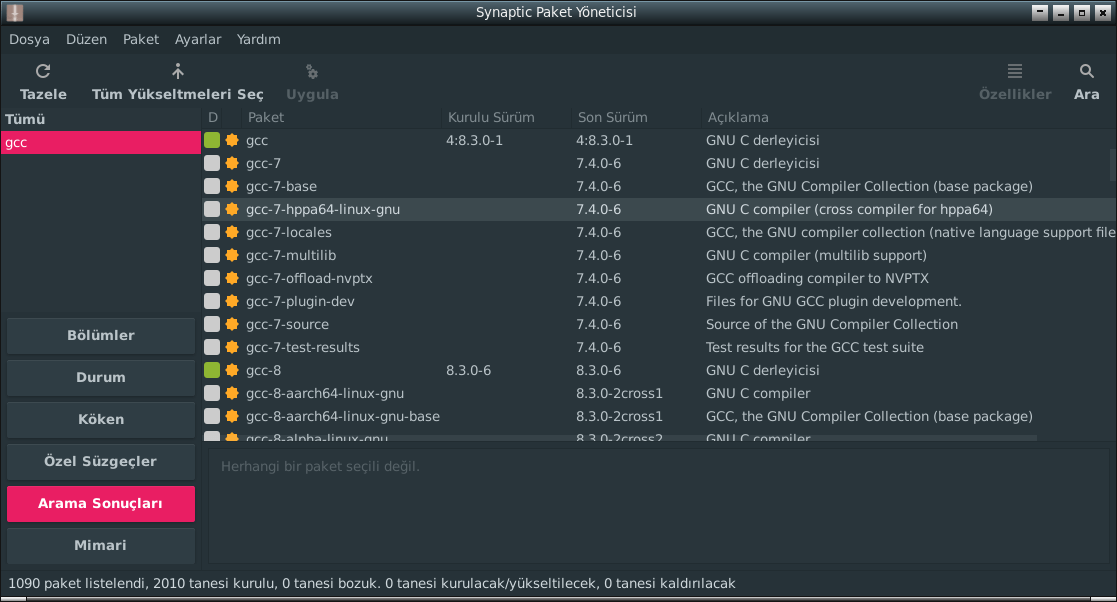This screenshot has width=1117, height=602.
Task: Open the Ayarlar menu
Action: pyautogui.click(x=198, y=40)
